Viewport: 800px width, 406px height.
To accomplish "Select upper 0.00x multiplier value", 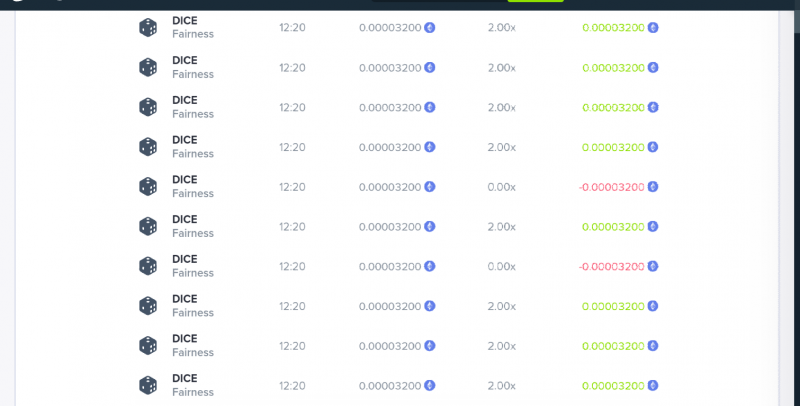I will [502, 187].
